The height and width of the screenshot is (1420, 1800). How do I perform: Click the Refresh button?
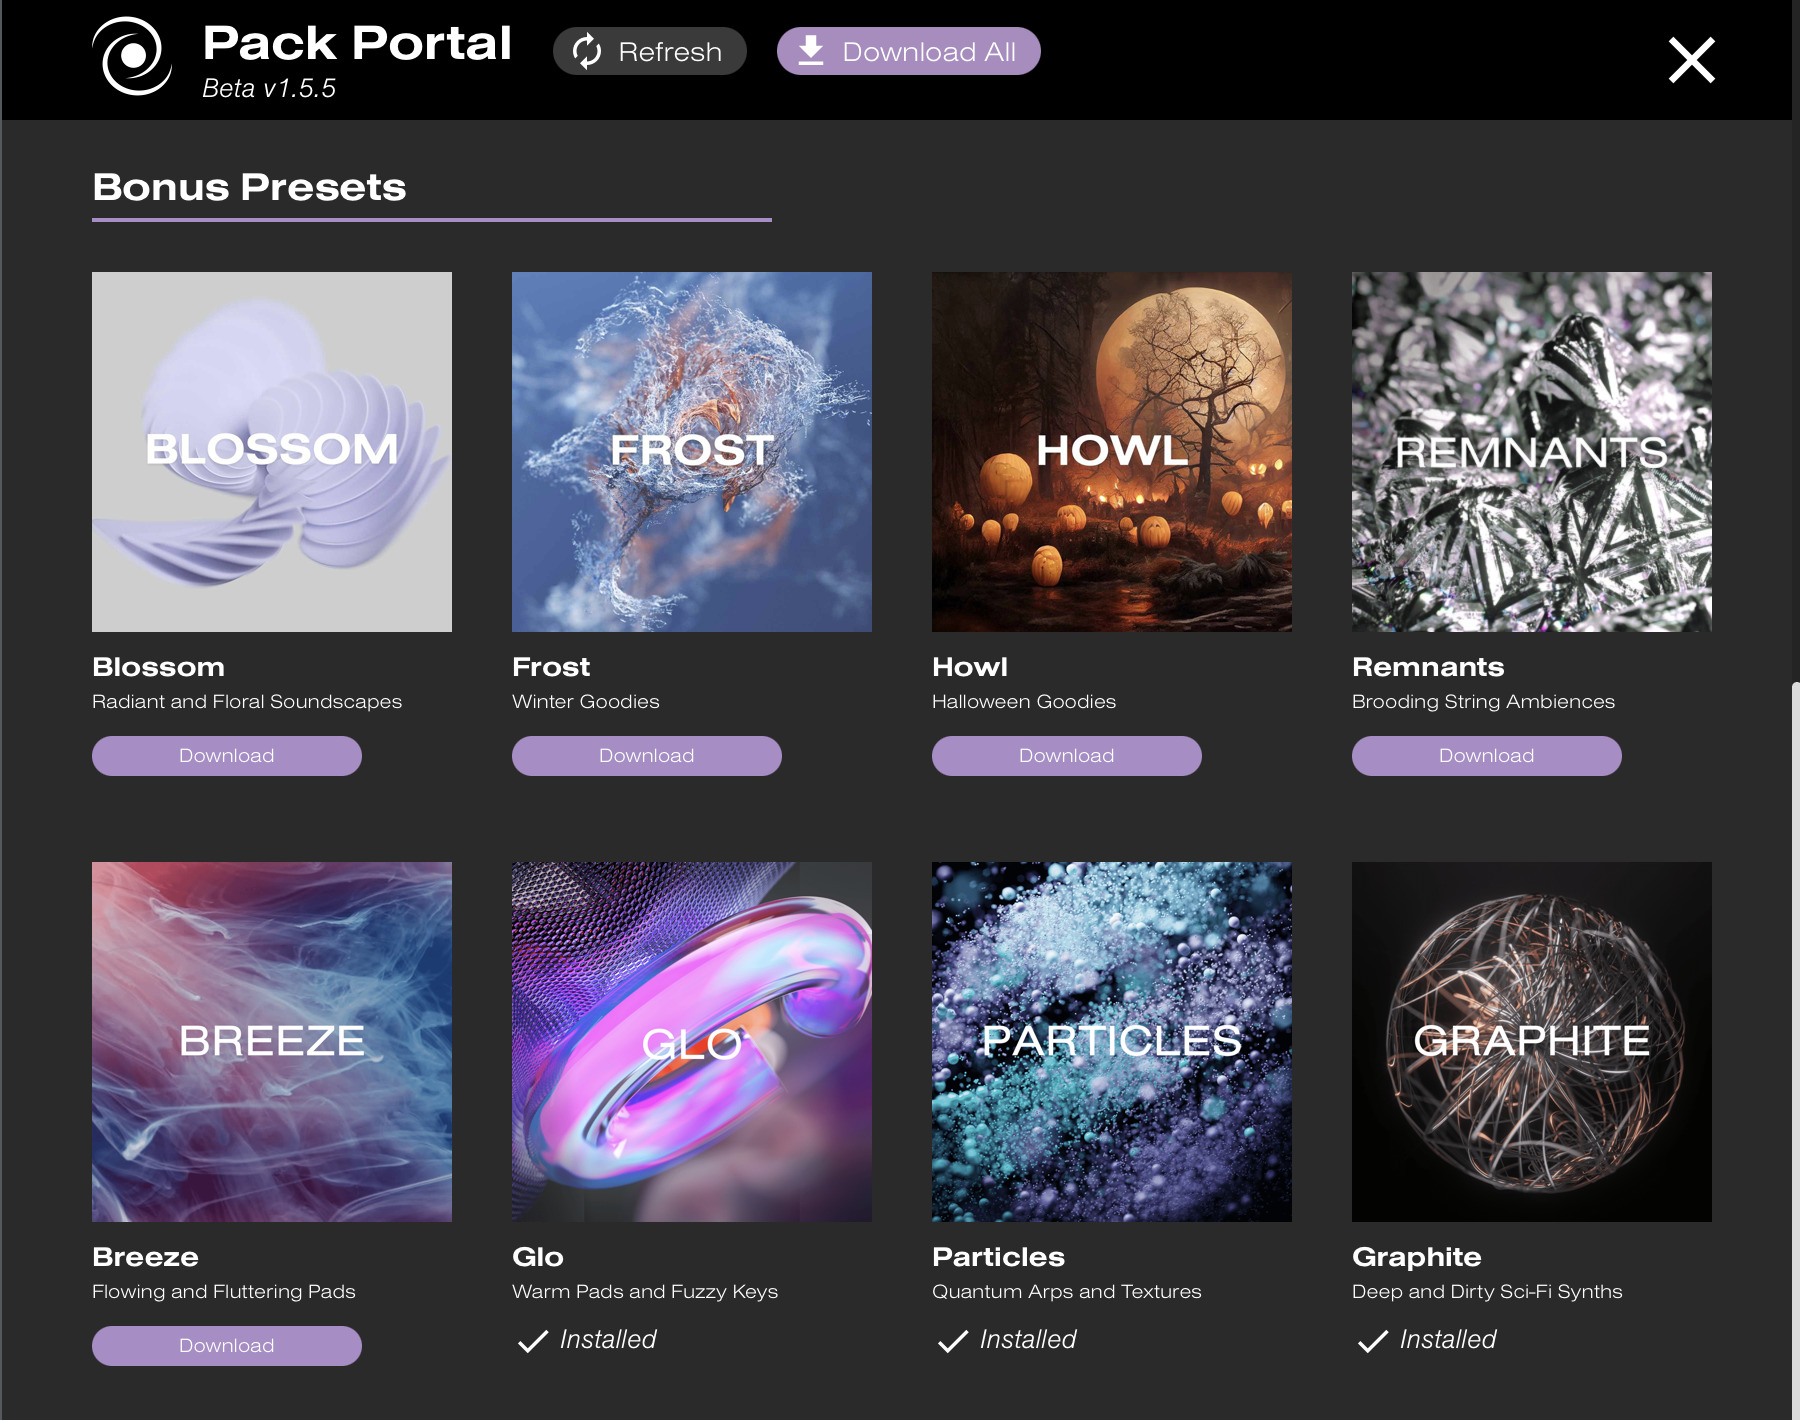pyautogui.click(x=650, y=51)
